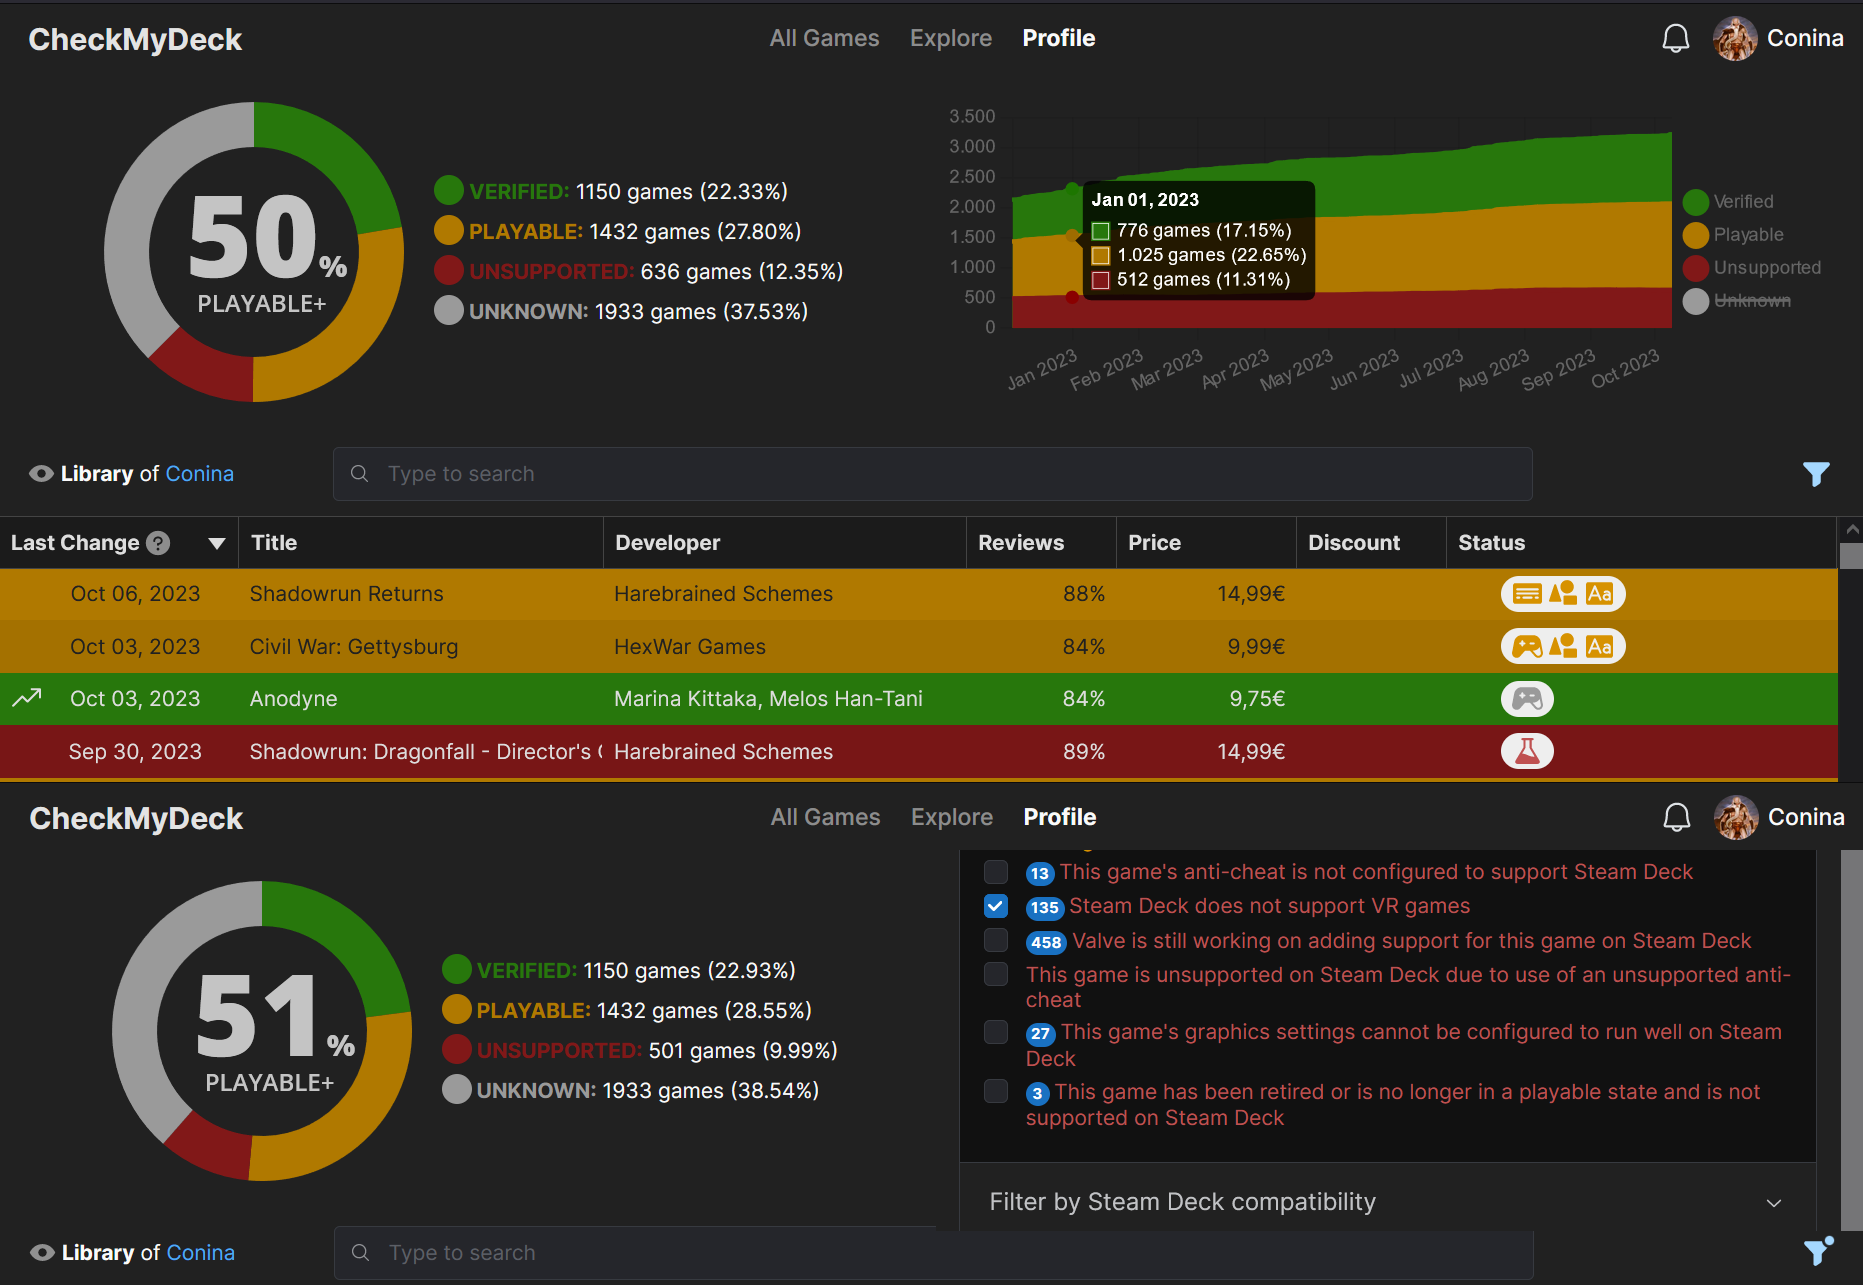
Task: Click Conina avatar in top header
Action: (x=1735, y=39)
